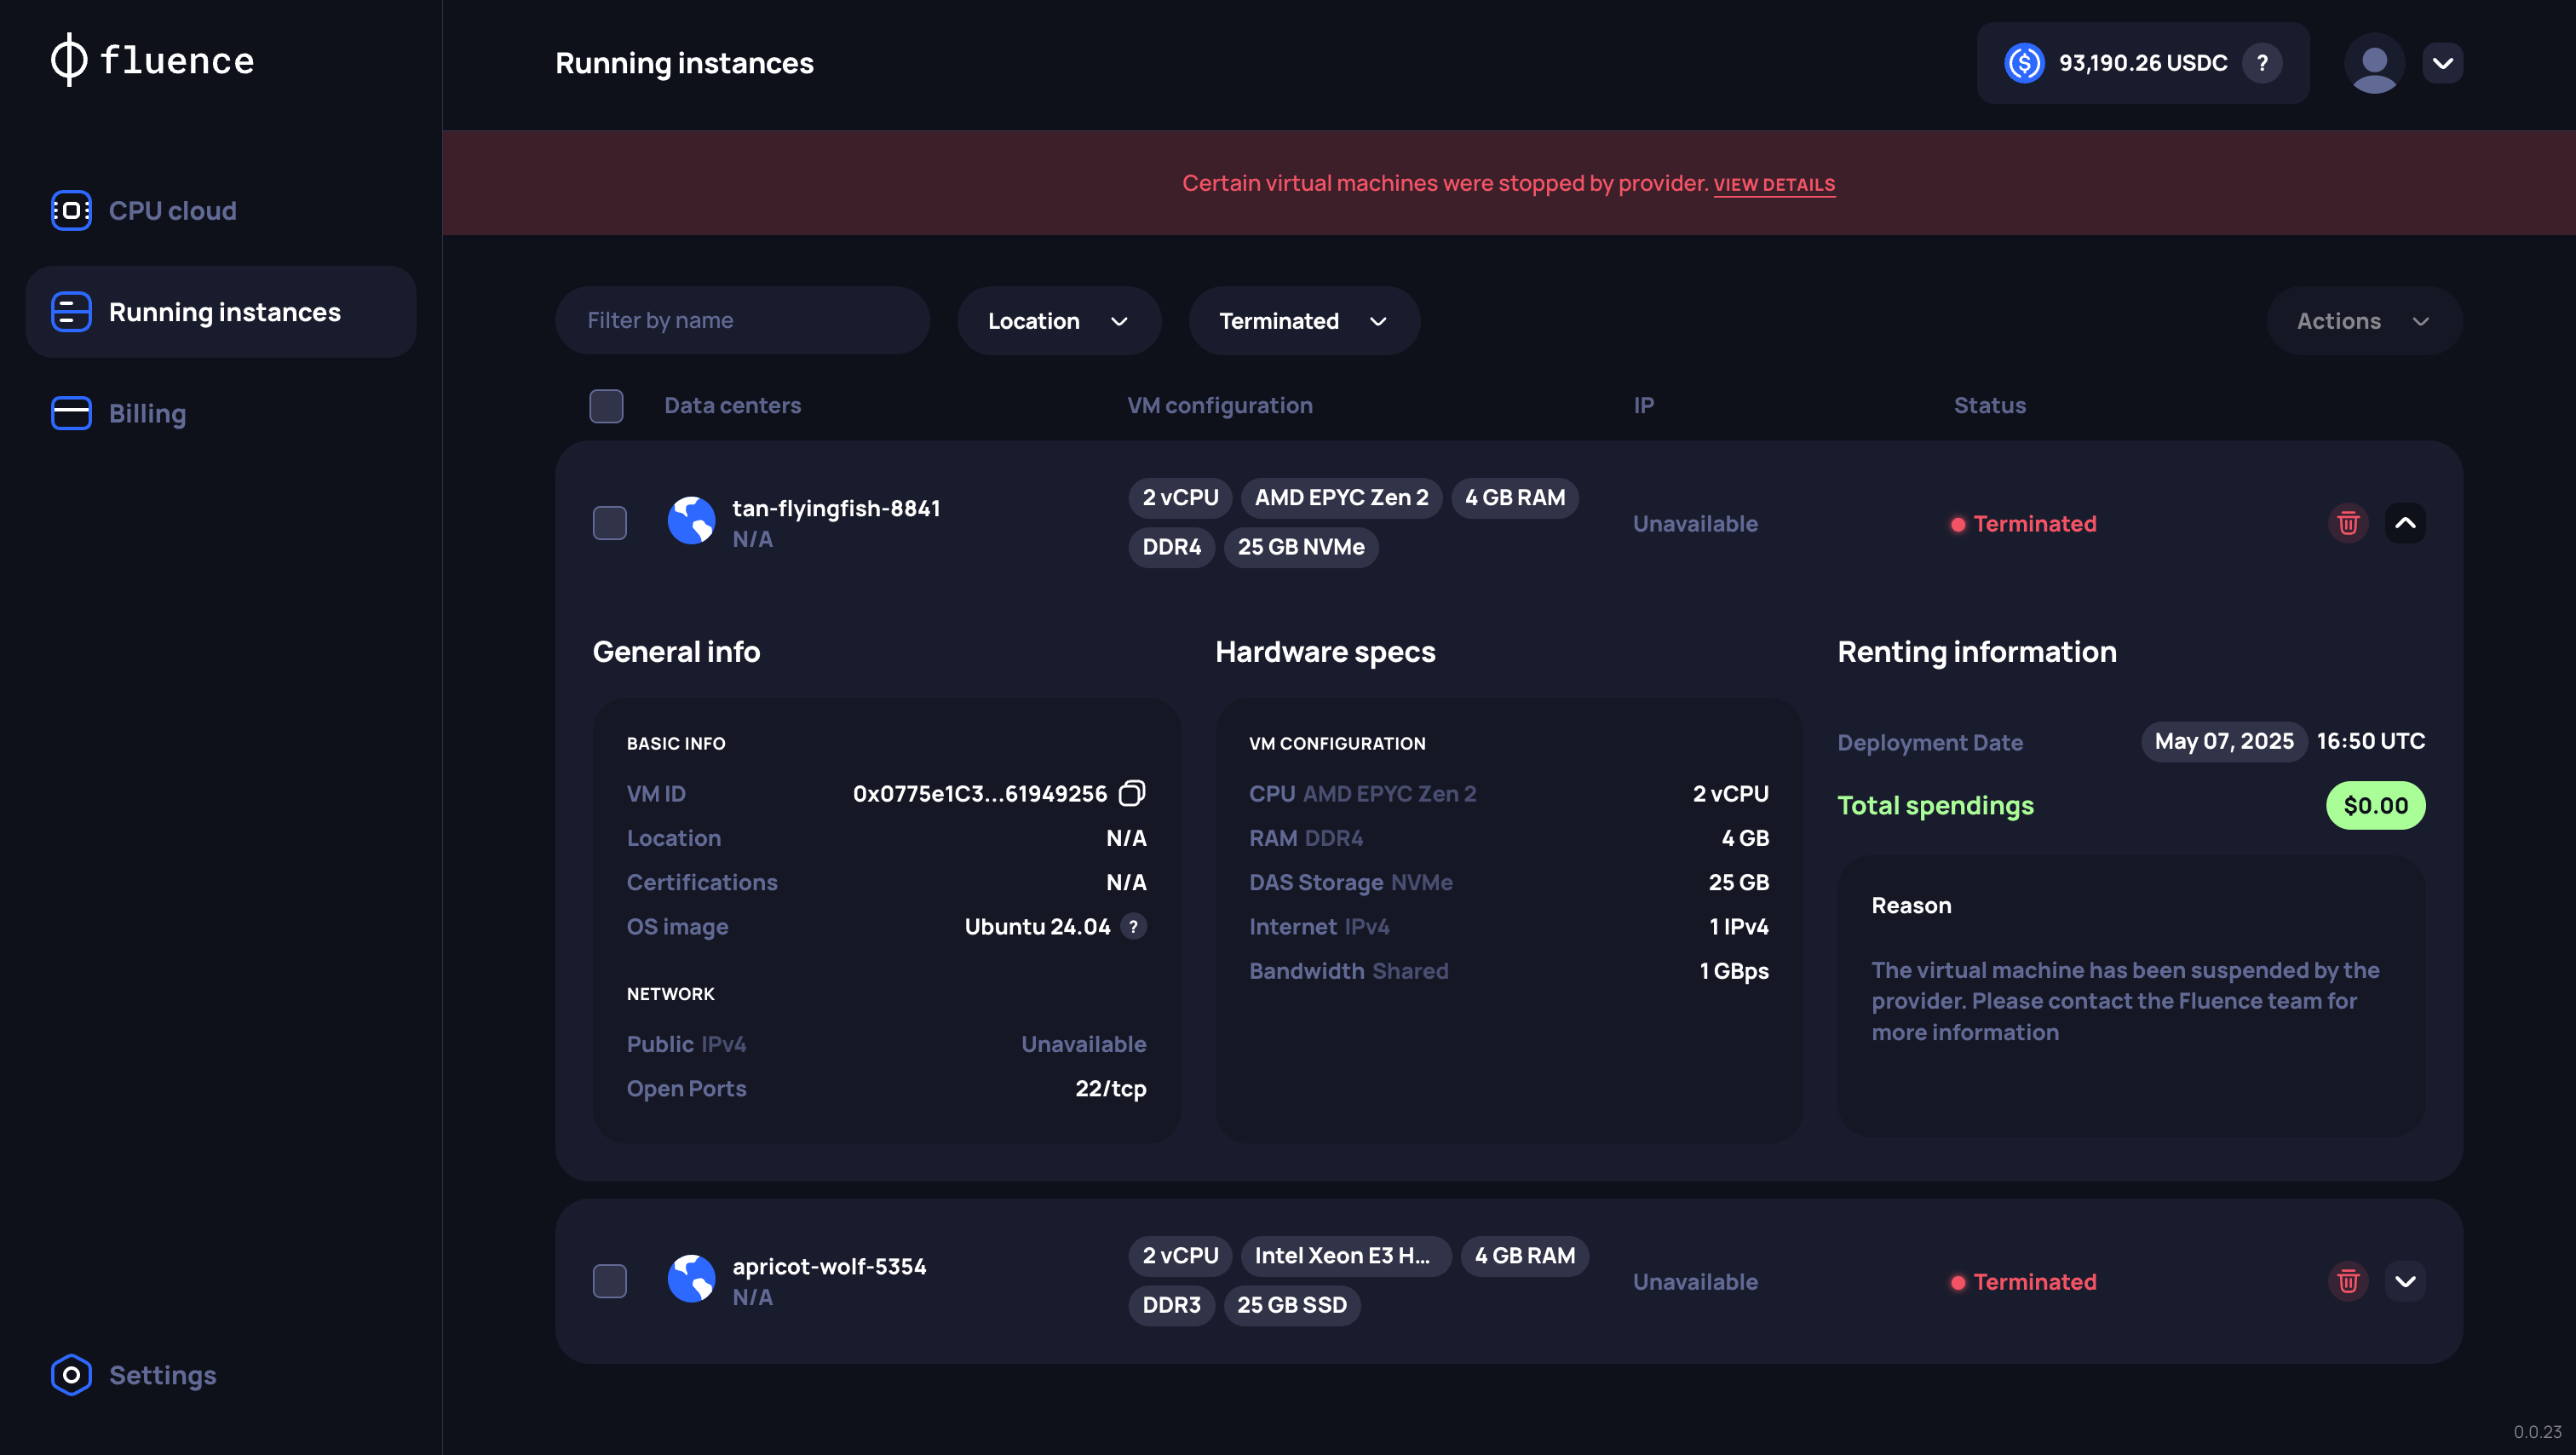
Task: Open the Terminated status dropdown
Action: (1303, 320)
